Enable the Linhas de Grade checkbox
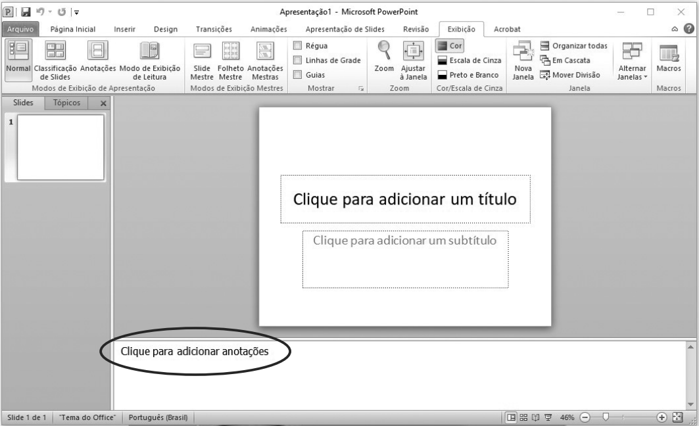 point(297,60)
